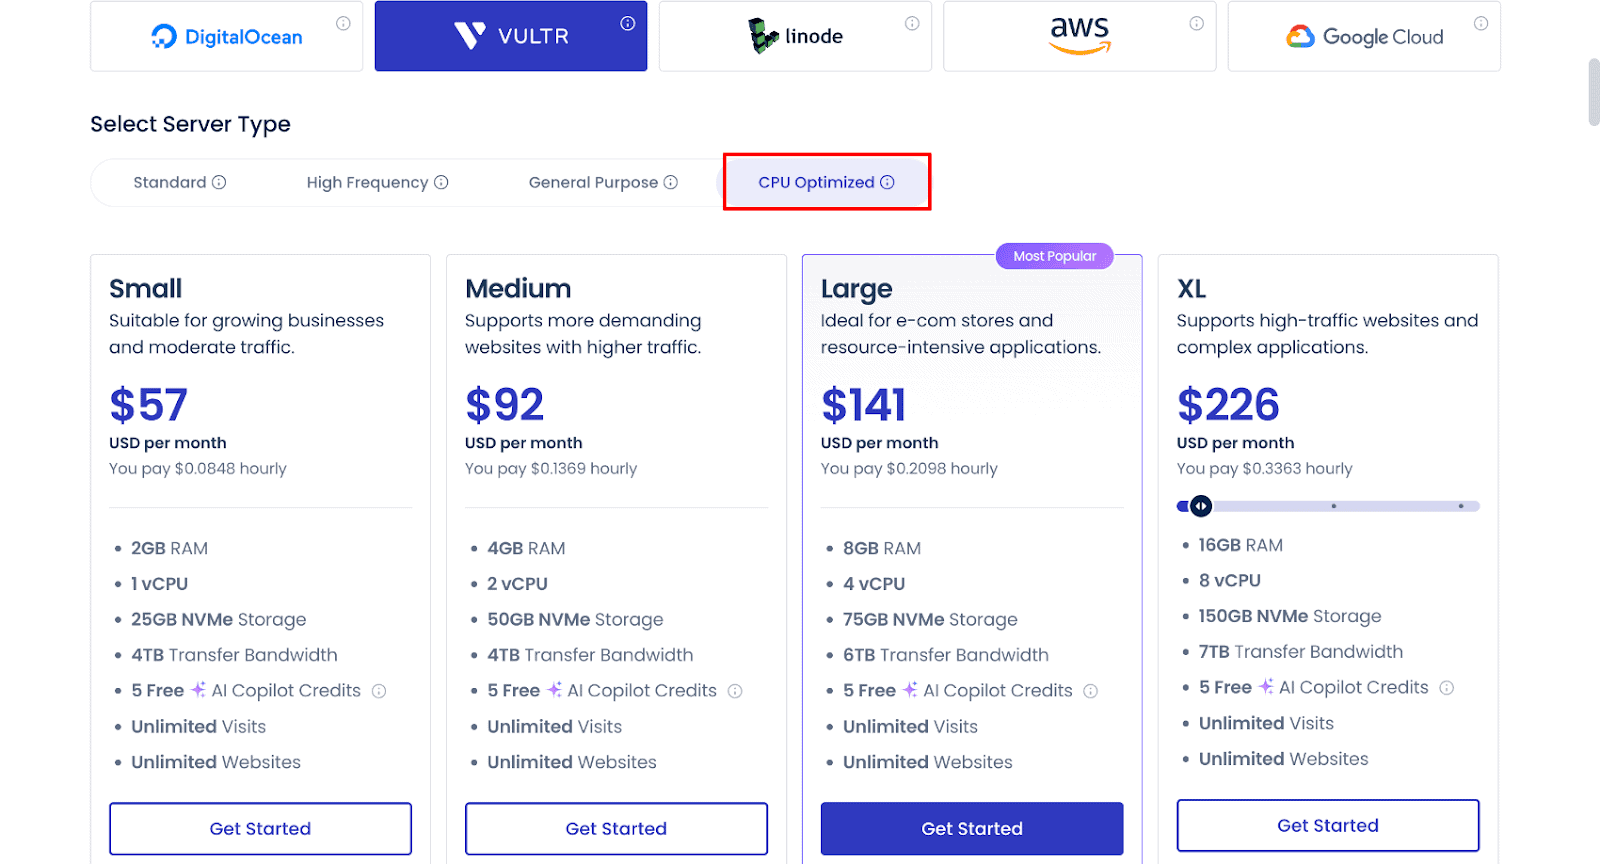Click Get Started on Small plan
This screenshot has height=864, width=1600.
coord(260,828)
